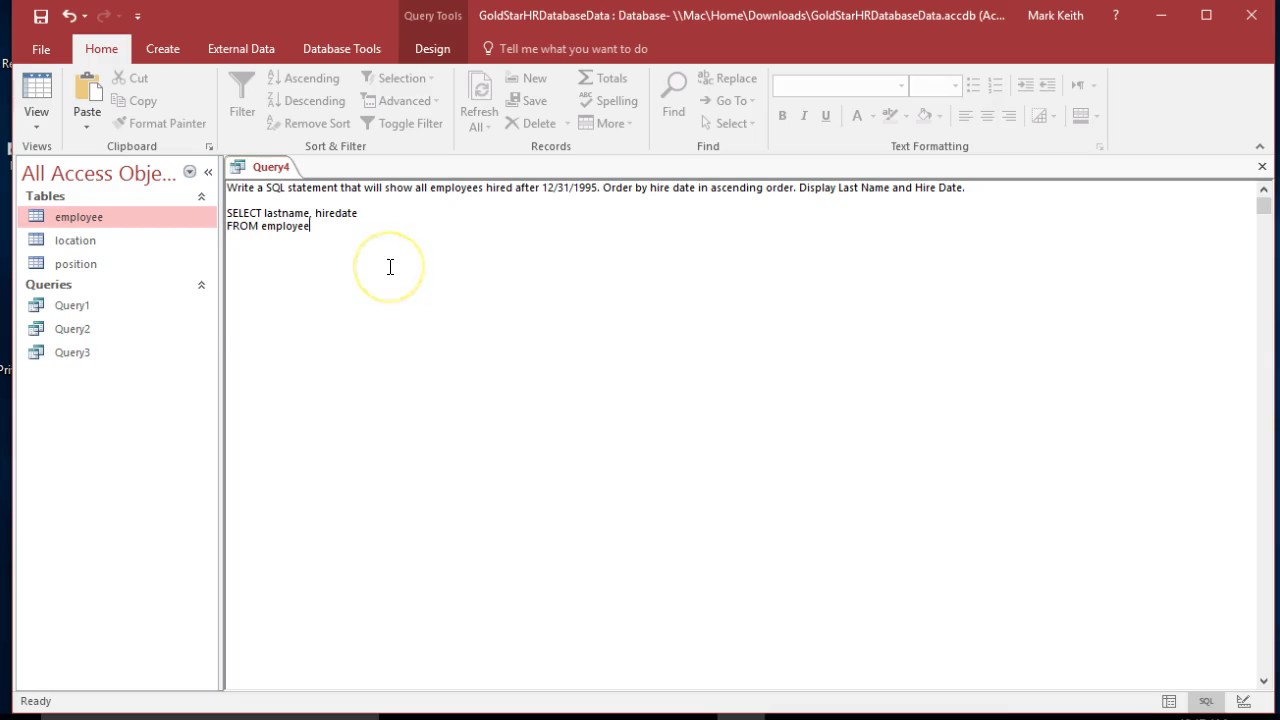Screen dimensions: 1280x720
Task: Click Replace command
Action: point(727,78)
